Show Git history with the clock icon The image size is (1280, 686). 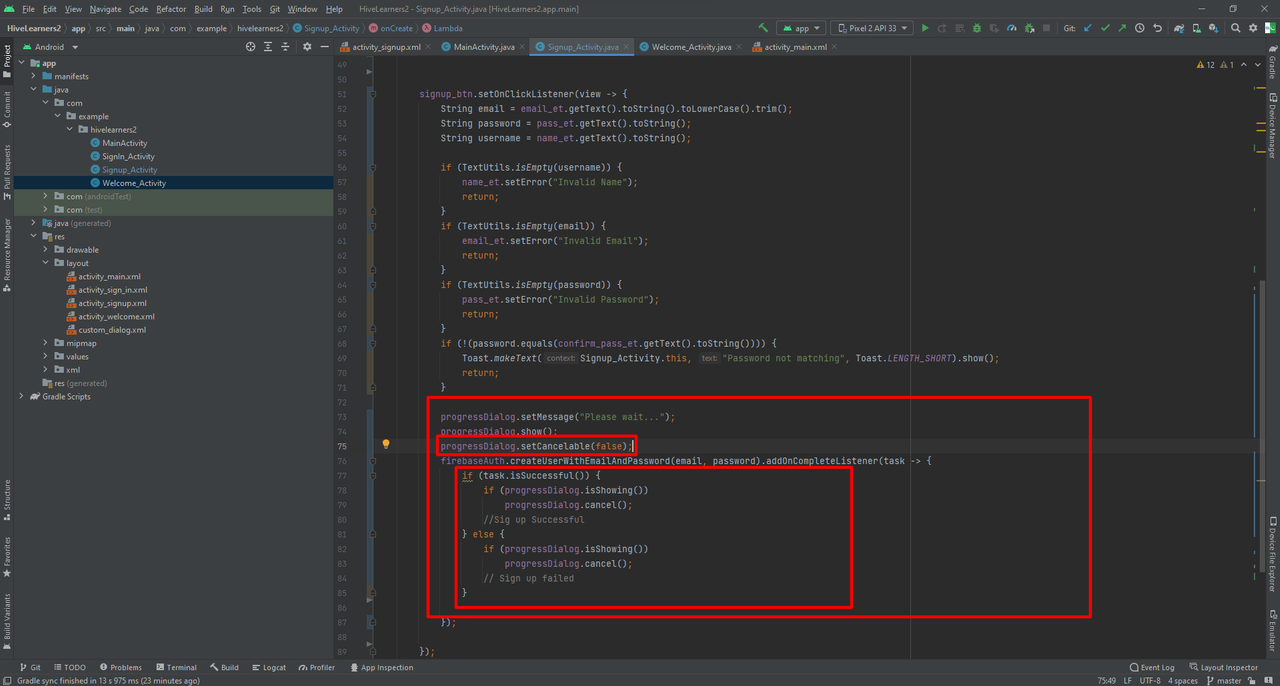point(1140,28)
